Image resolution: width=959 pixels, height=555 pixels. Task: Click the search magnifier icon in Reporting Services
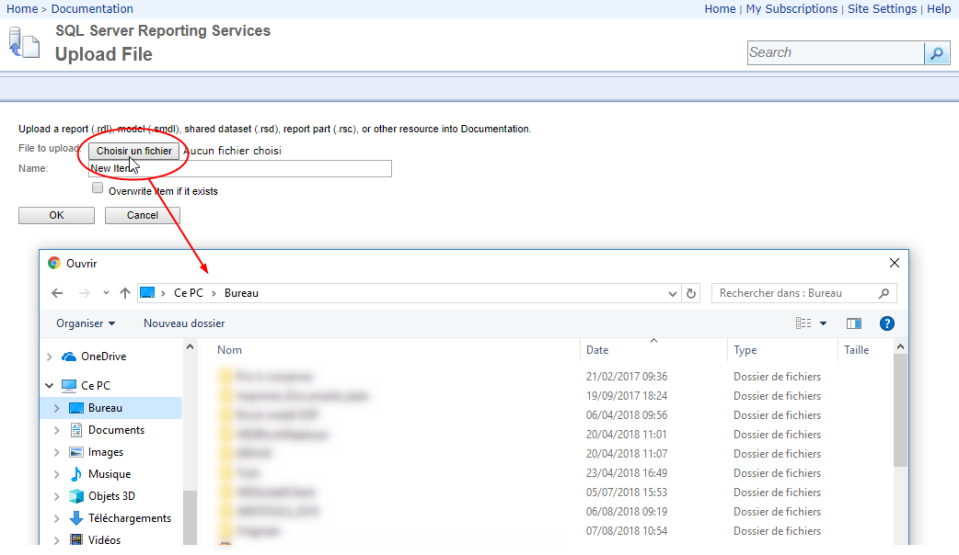point(937,53)
